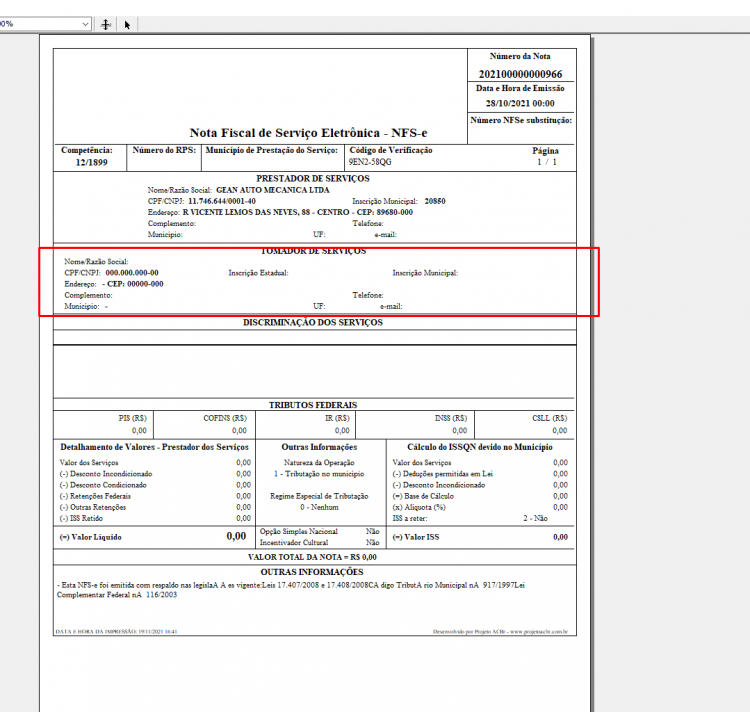
Task: Click the DISCRIMINAÇÃO DOS SERVIÇOS heading
Action: (x=313, y=323)
